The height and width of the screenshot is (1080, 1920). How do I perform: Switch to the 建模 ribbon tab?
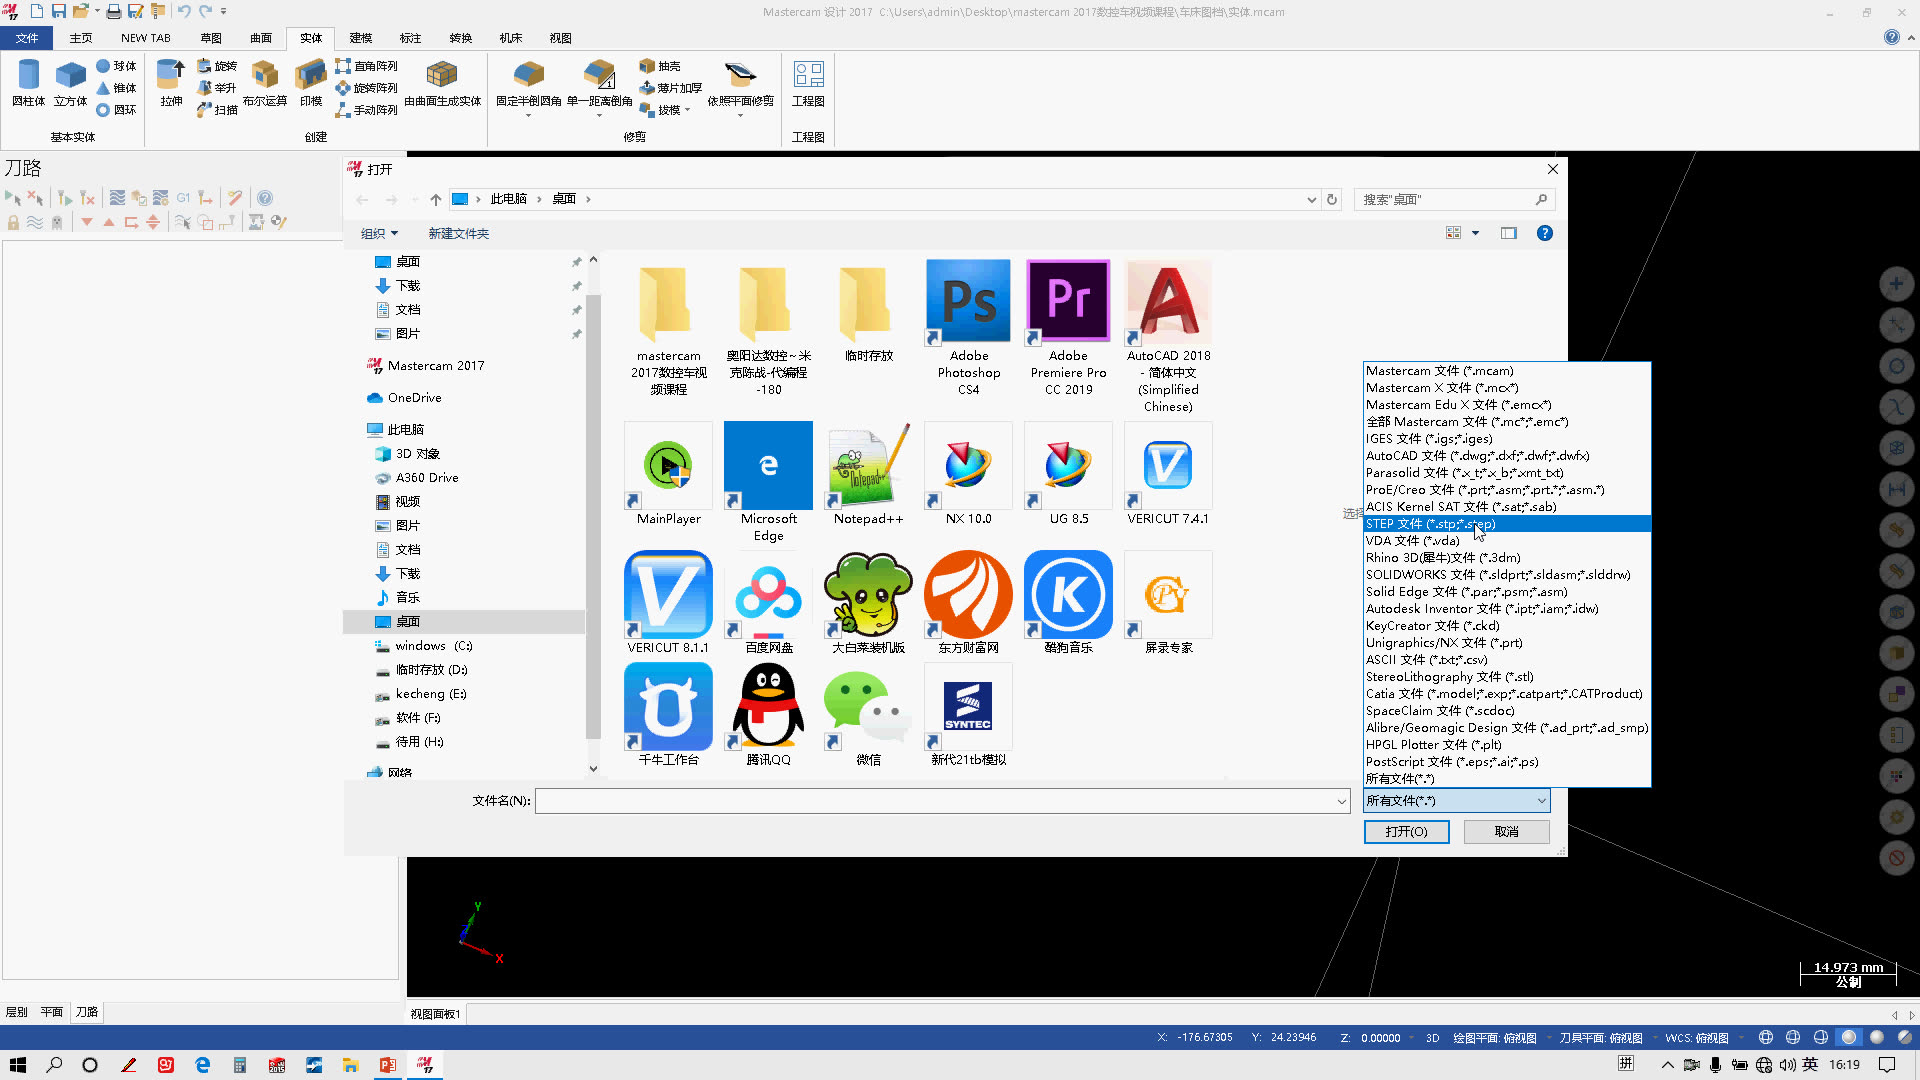[361, 38]
